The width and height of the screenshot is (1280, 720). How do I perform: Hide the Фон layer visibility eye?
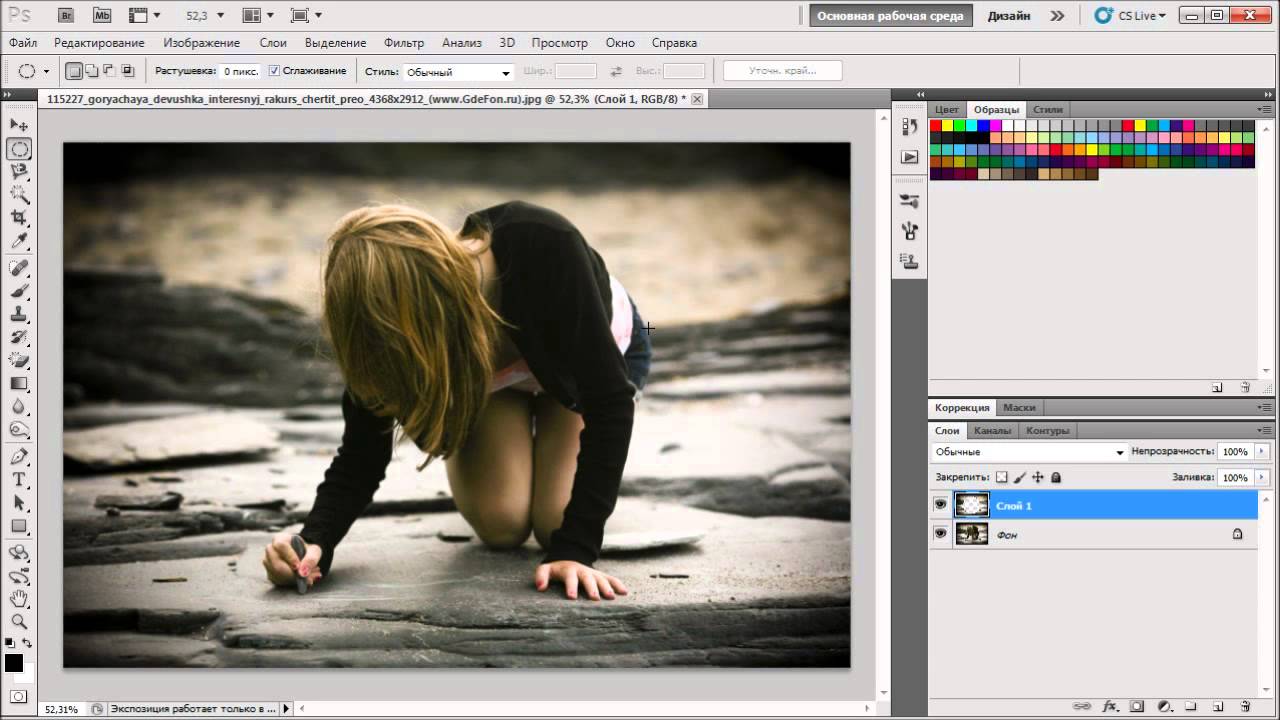click(x=940, y=534)
